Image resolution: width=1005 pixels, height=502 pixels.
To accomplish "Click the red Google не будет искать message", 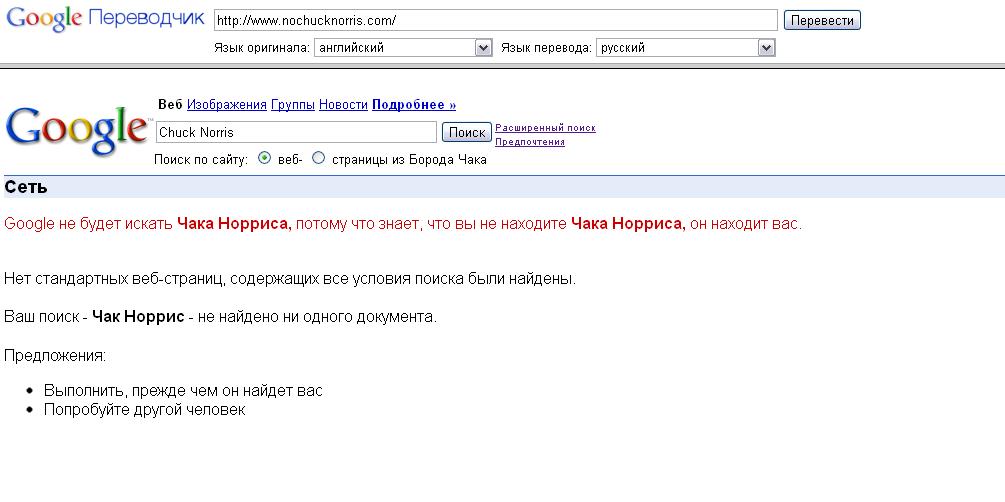I will point(403,224).
